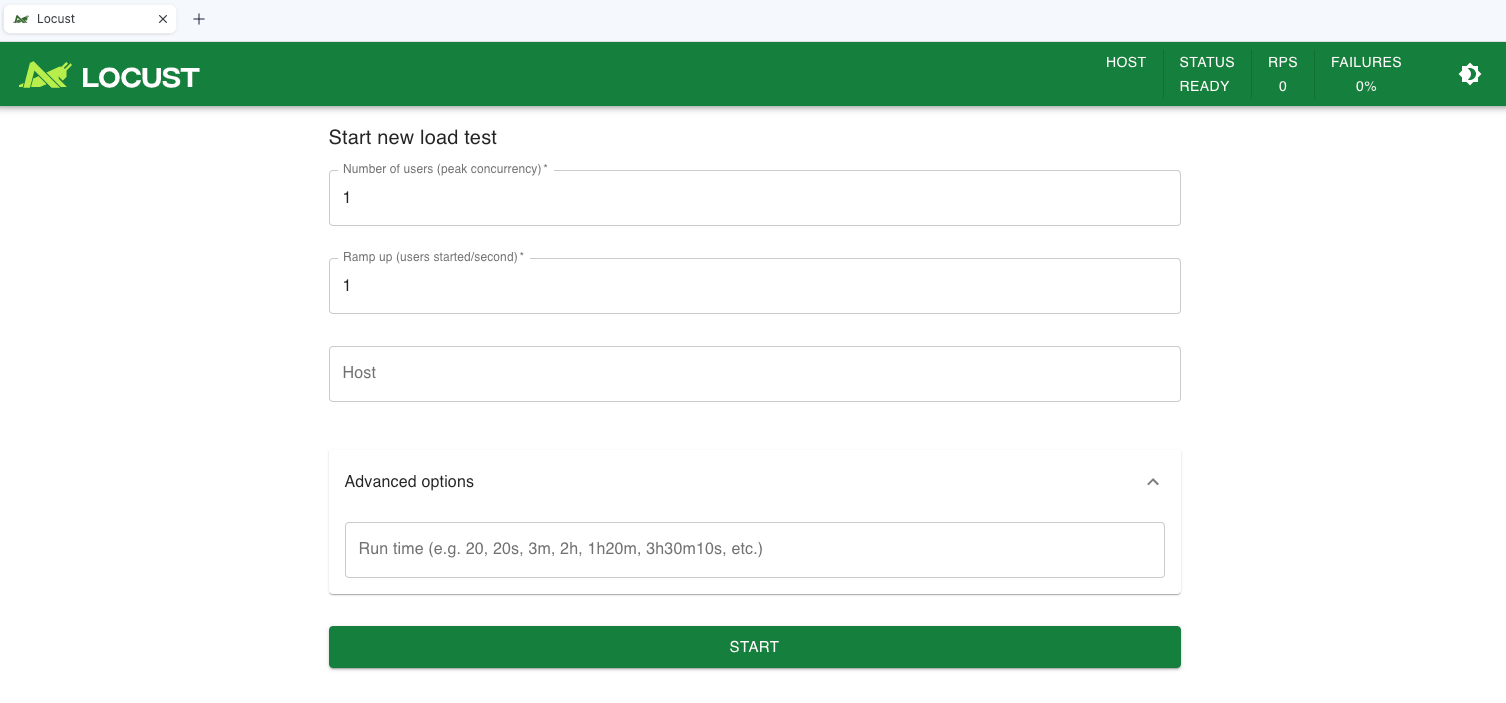Viewport: 1506px width, 703px height.
Task: Select the Locust browser tab
Action: coord(90,19)
